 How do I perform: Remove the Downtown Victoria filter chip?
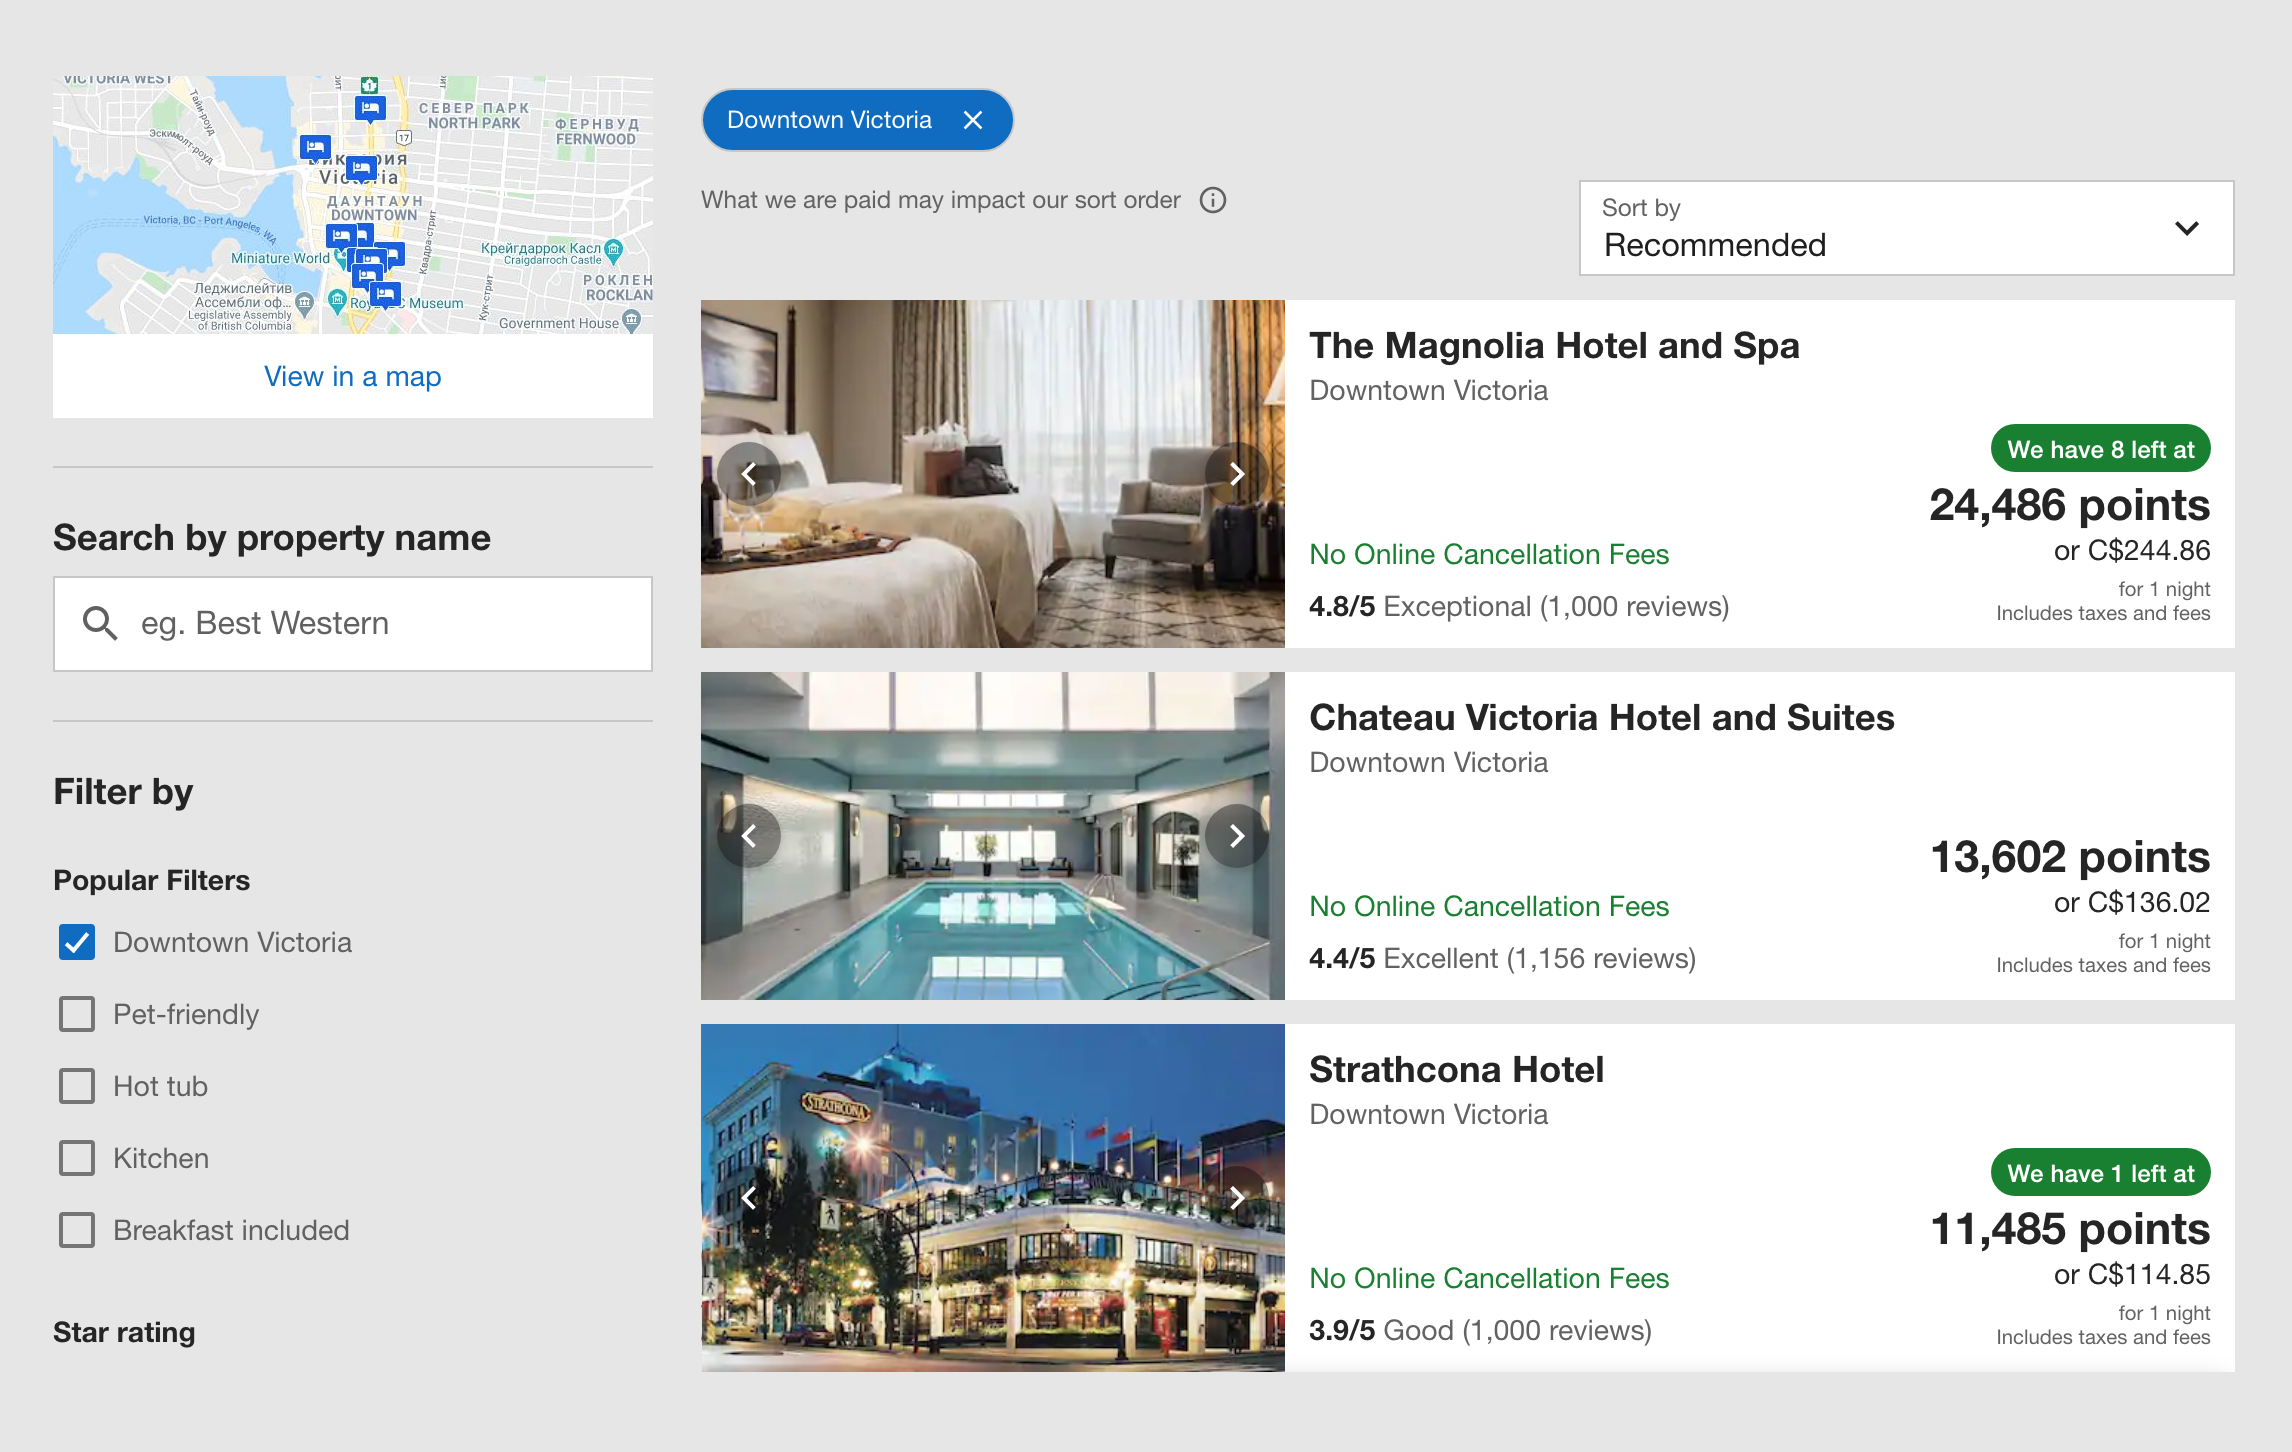pyautogui.click(x=972, y=120)
